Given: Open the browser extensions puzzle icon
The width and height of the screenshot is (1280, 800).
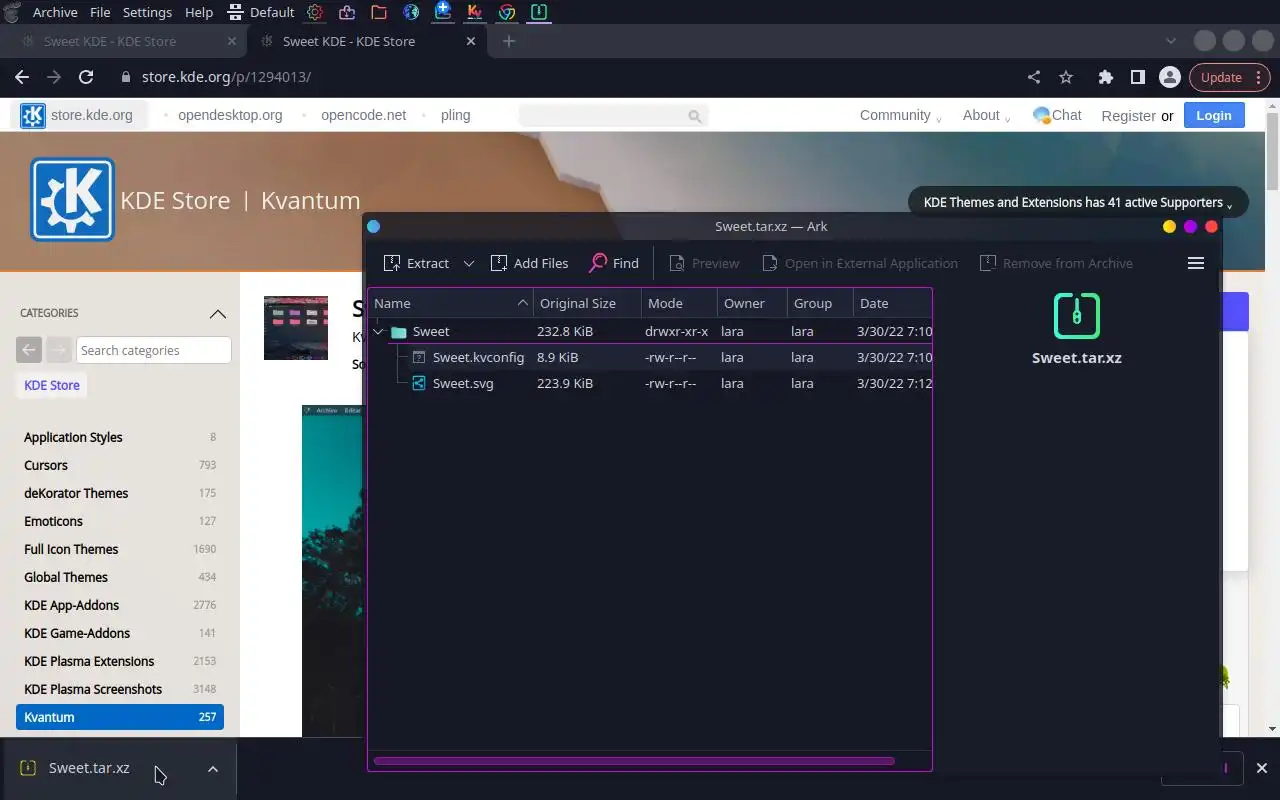Looking at the screenshot, I should (1106, 77).
